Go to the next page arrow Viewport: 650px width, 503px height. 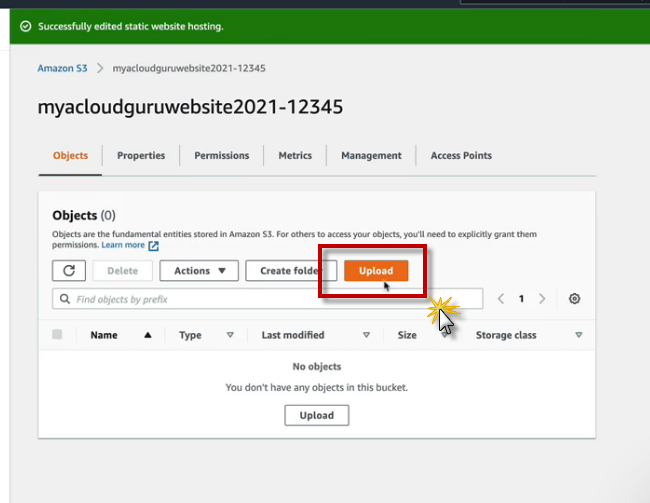tap(542, 299)
